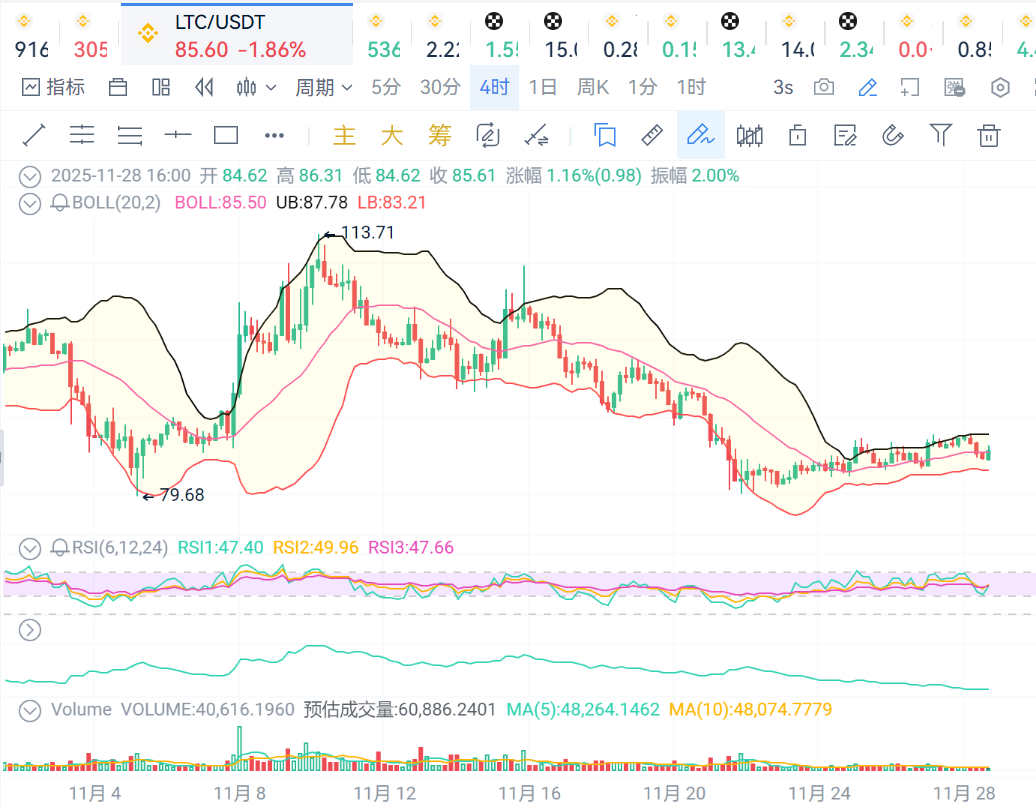The height and width of the screenshot is (808, 1036).
Task: Open the 周期 period dropdown
Action: pos(324,88)
